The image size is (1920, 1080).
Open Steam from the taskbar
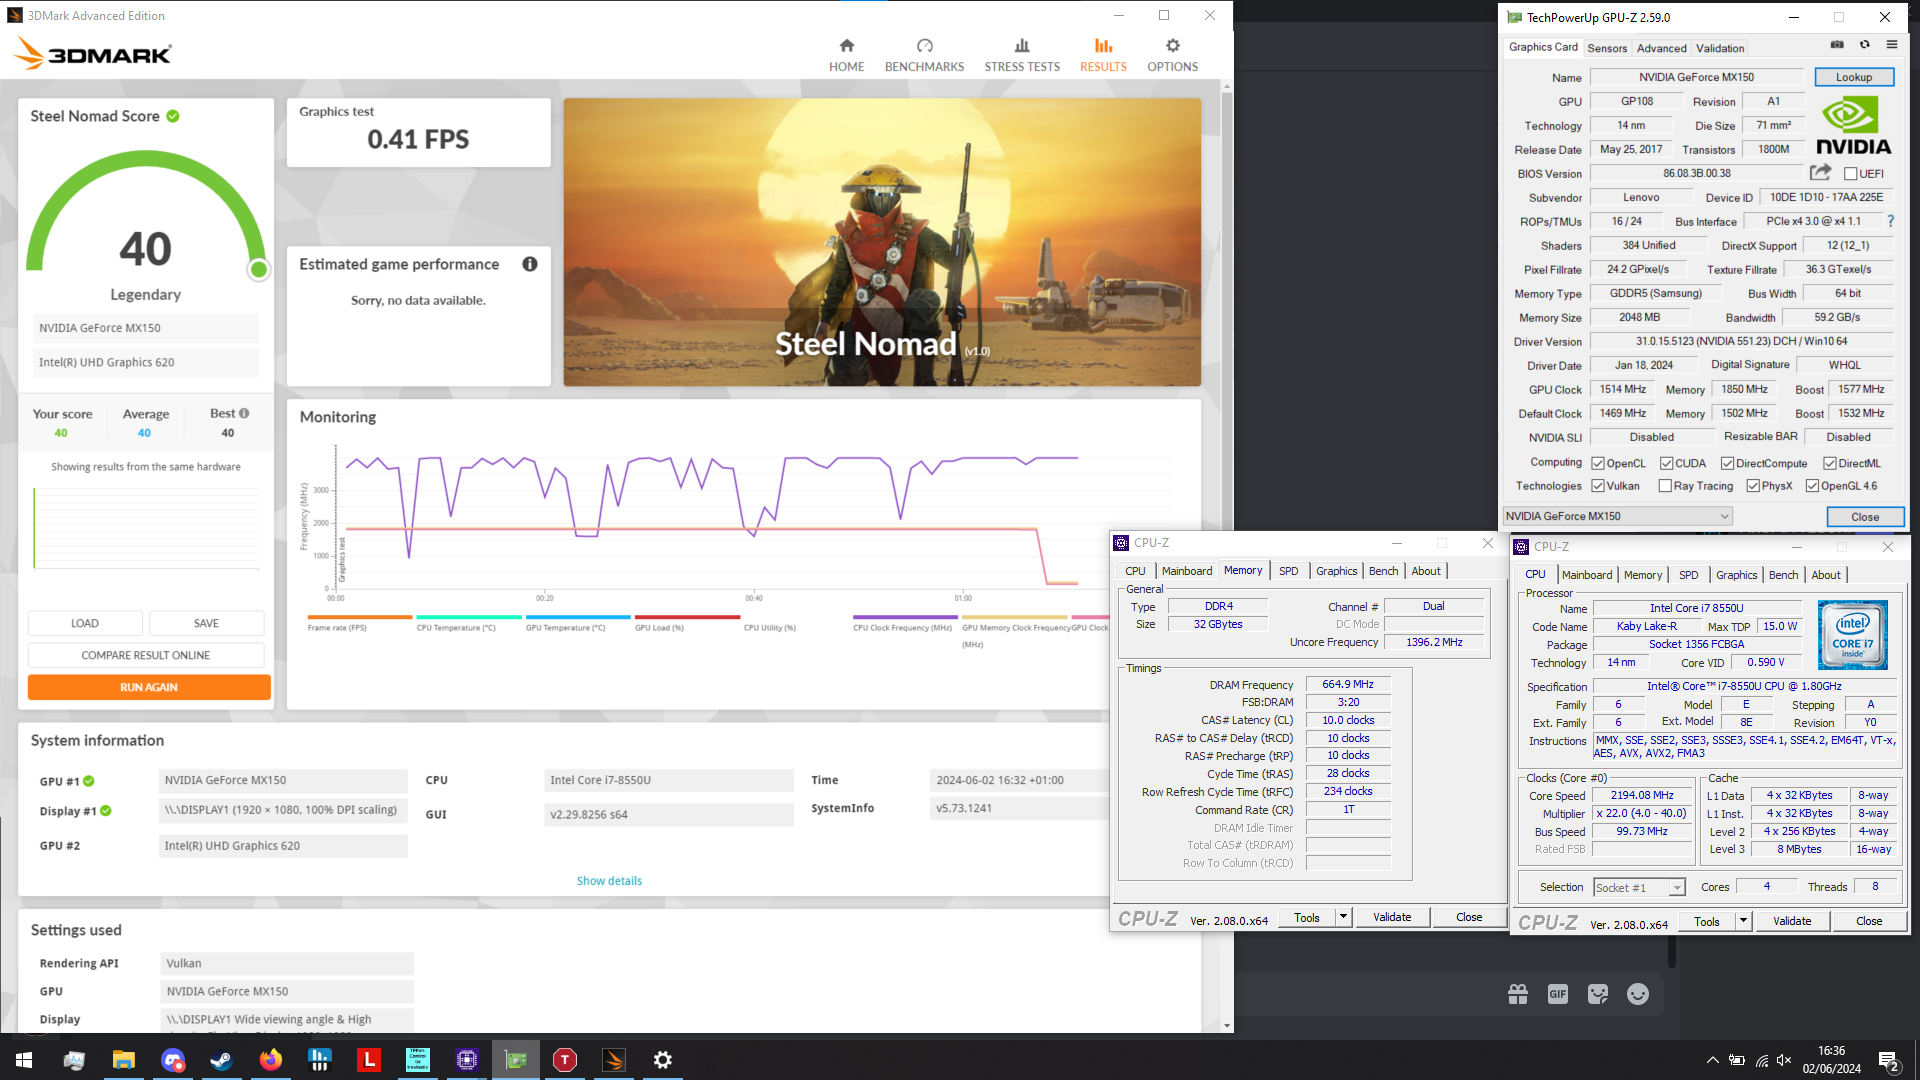coord(221,1060)
